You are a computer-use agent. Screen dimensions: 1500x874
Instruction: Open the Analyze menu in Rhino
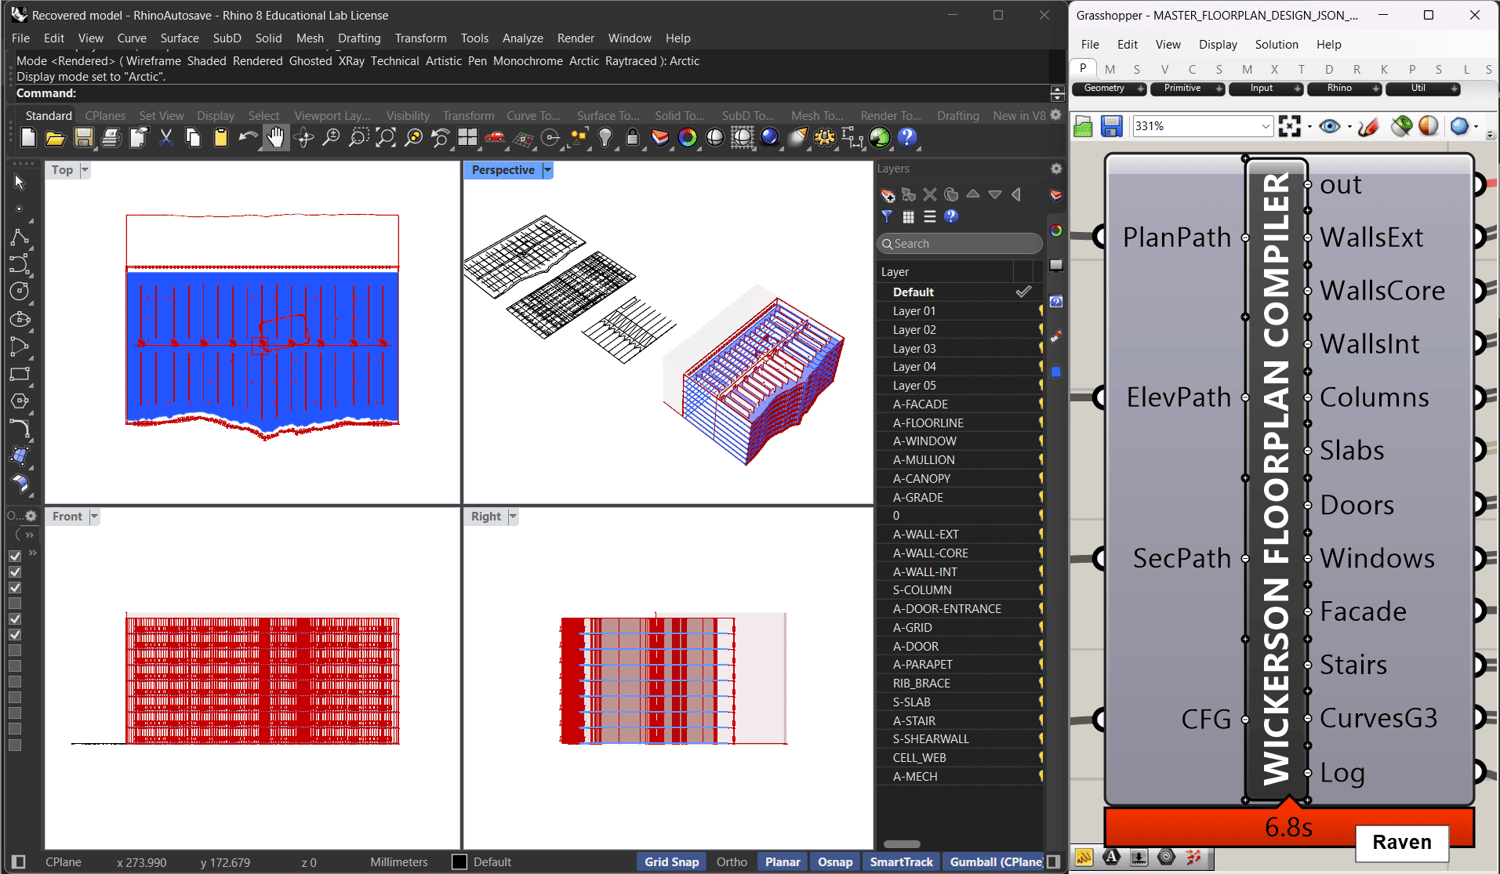pyautogui.click(x=522, y=38)
